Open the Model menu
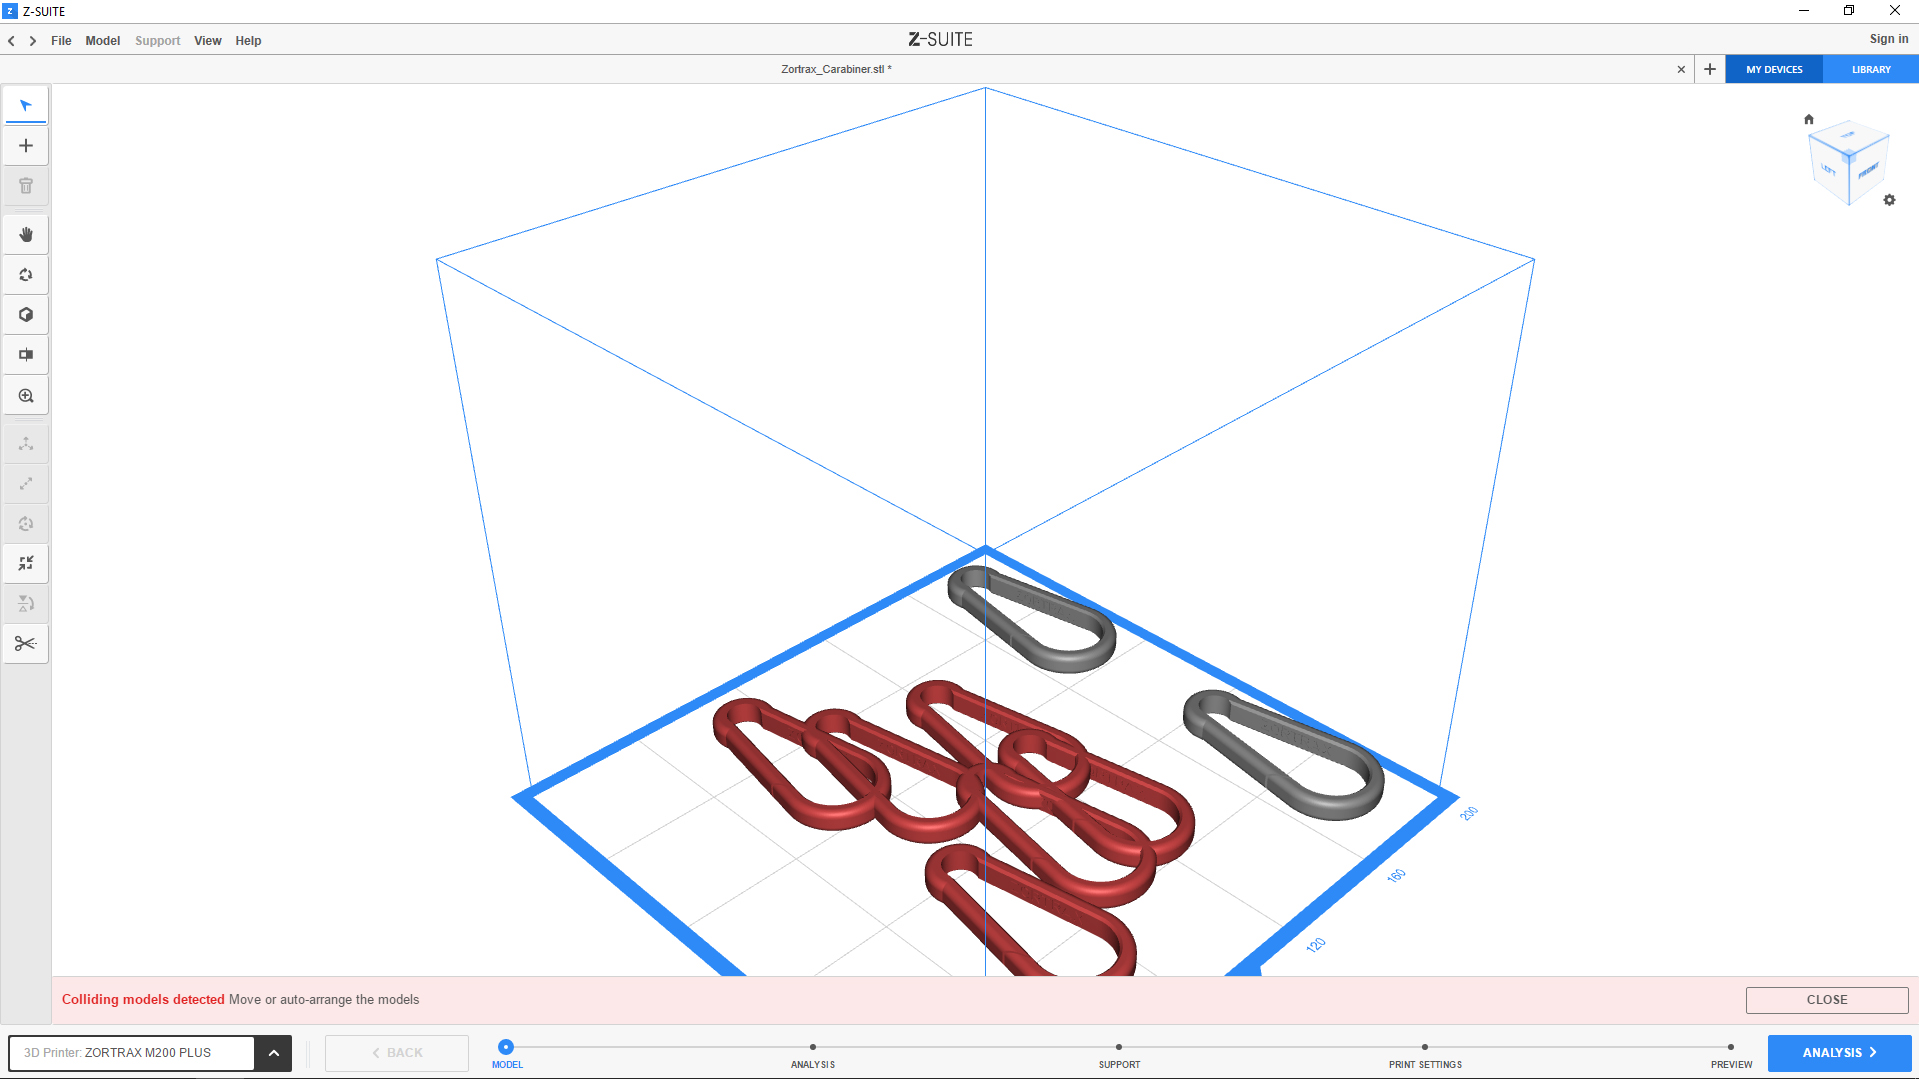This screenshot has height=1079, width=1919. click(102, 41)
